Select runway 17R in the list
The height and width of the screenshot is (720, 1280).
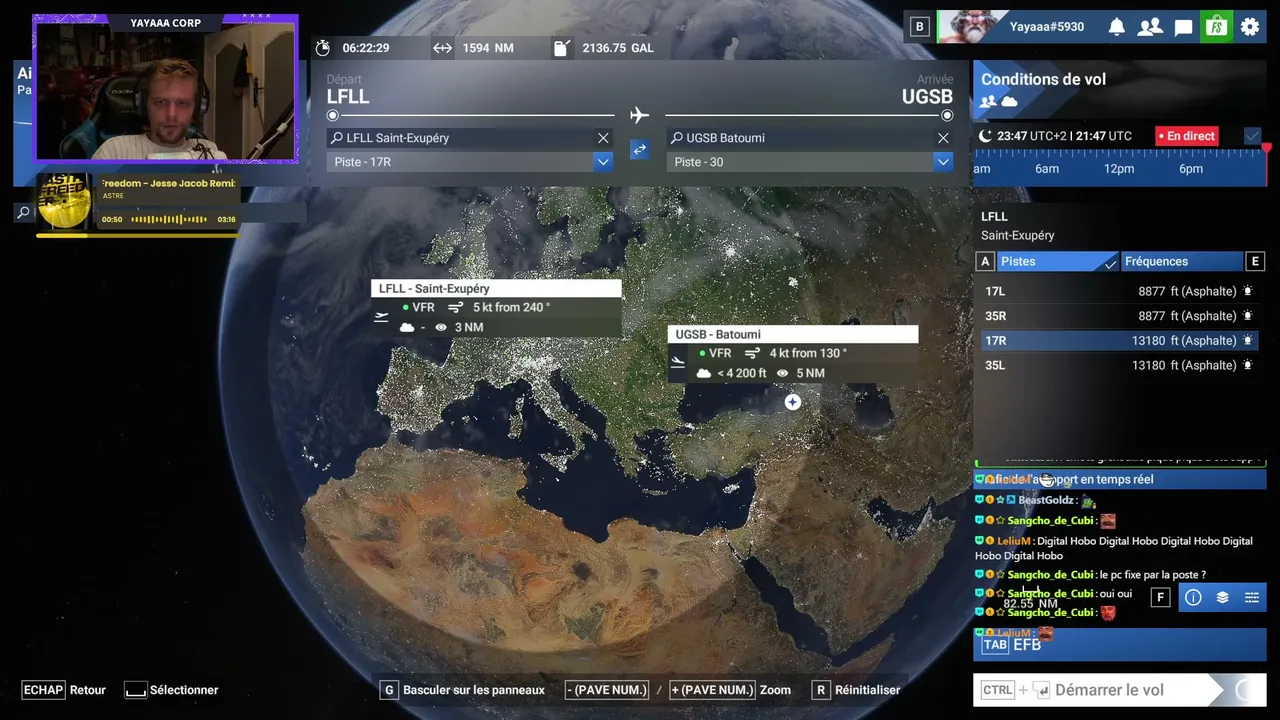click(x=1119, y=340)
